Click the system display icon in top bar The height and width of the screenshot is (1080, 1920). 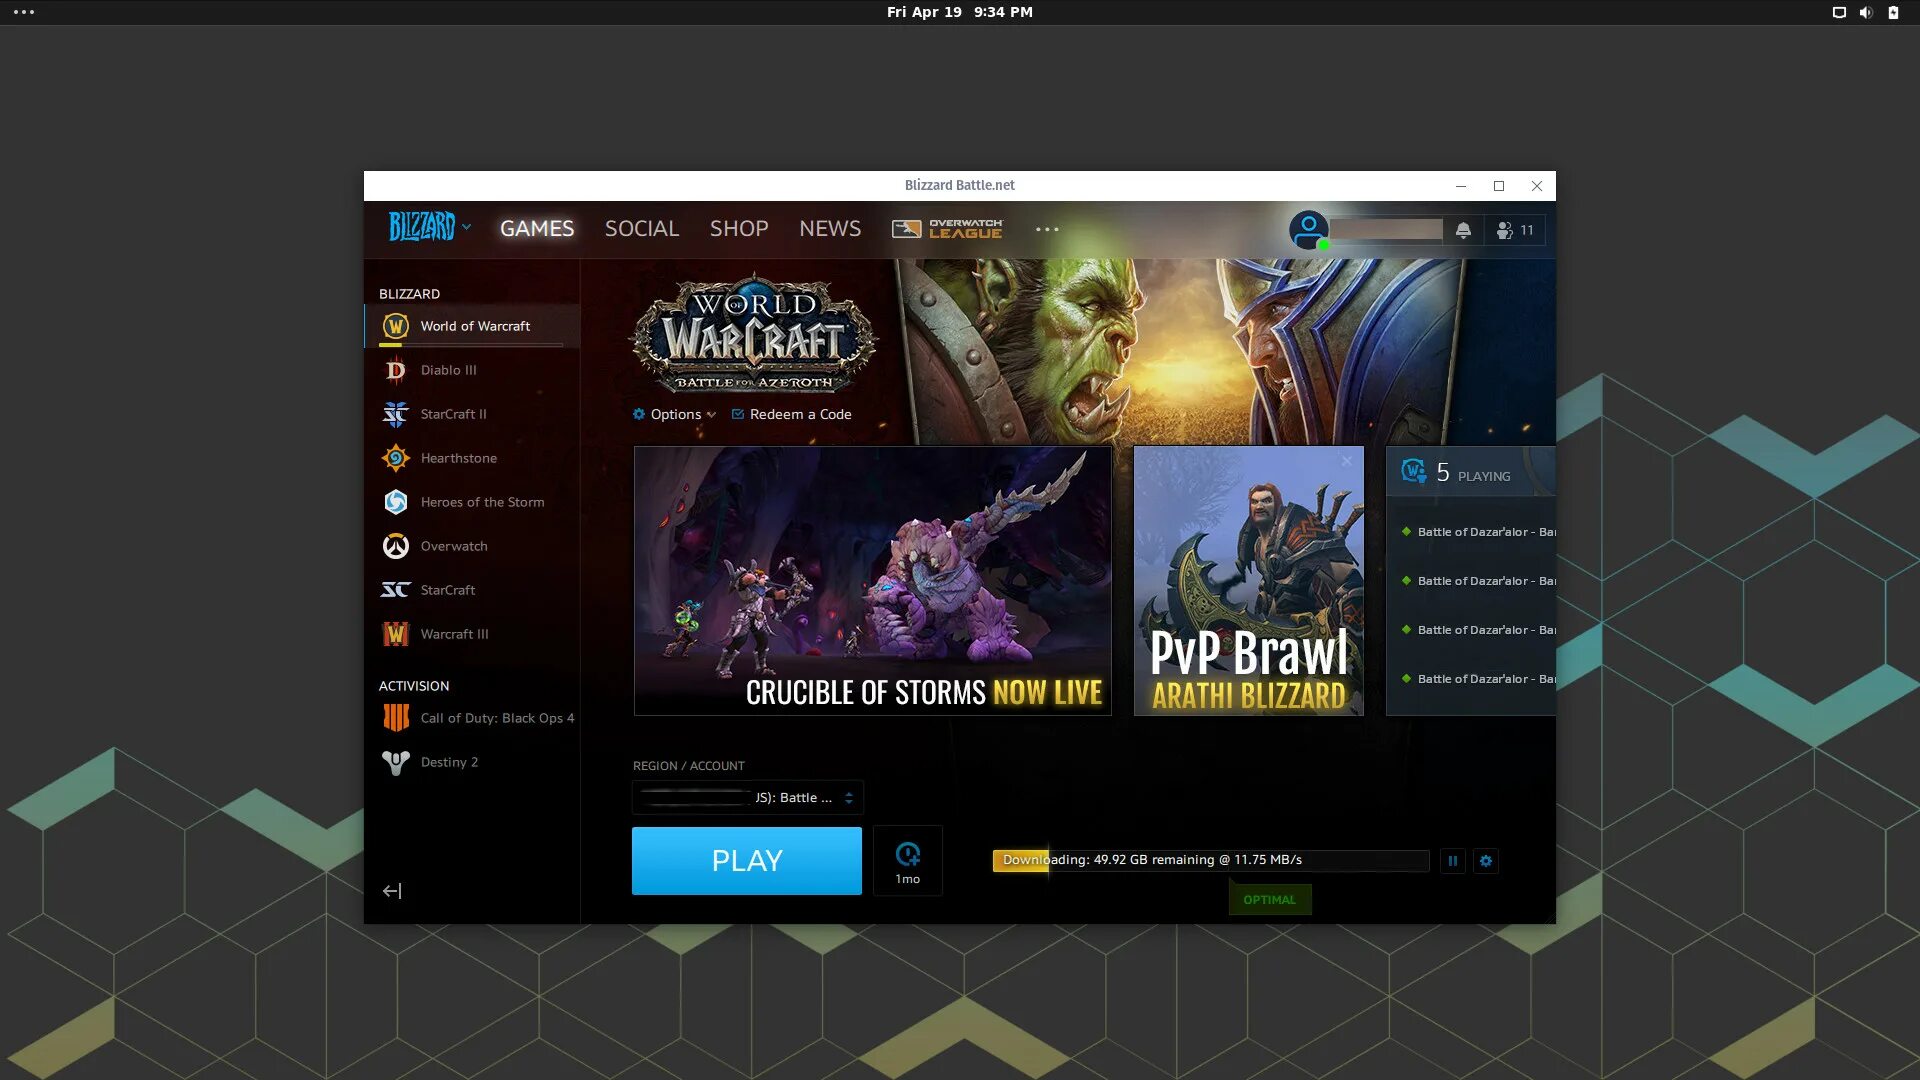(x=1839, y=12)
